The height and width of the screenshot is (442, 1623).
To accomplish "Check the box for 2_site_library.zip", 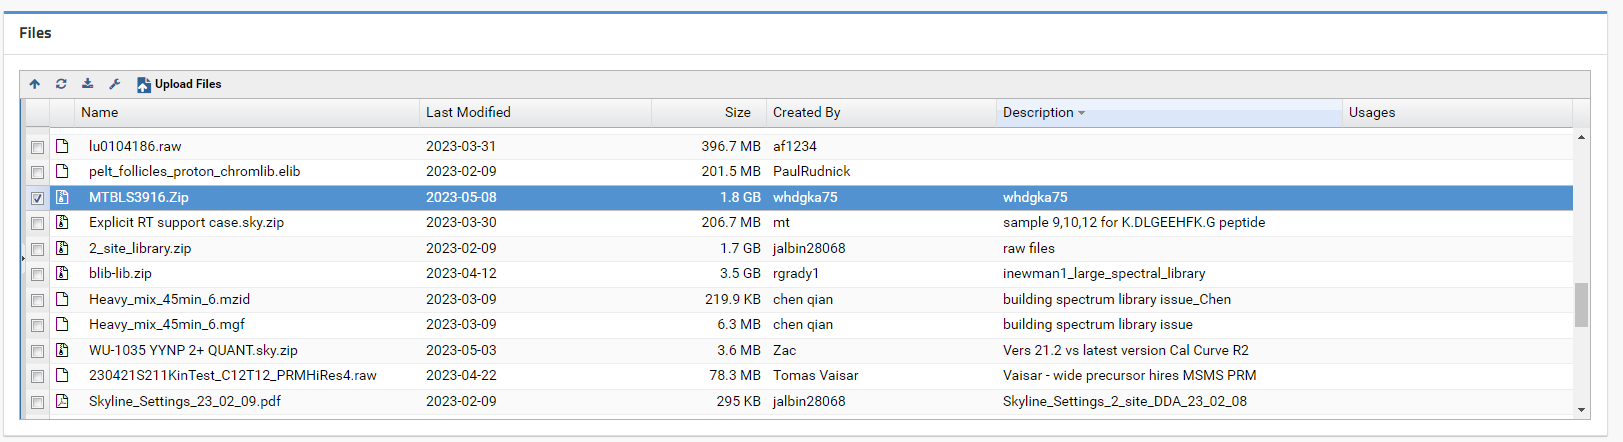I will pos(37,249).
